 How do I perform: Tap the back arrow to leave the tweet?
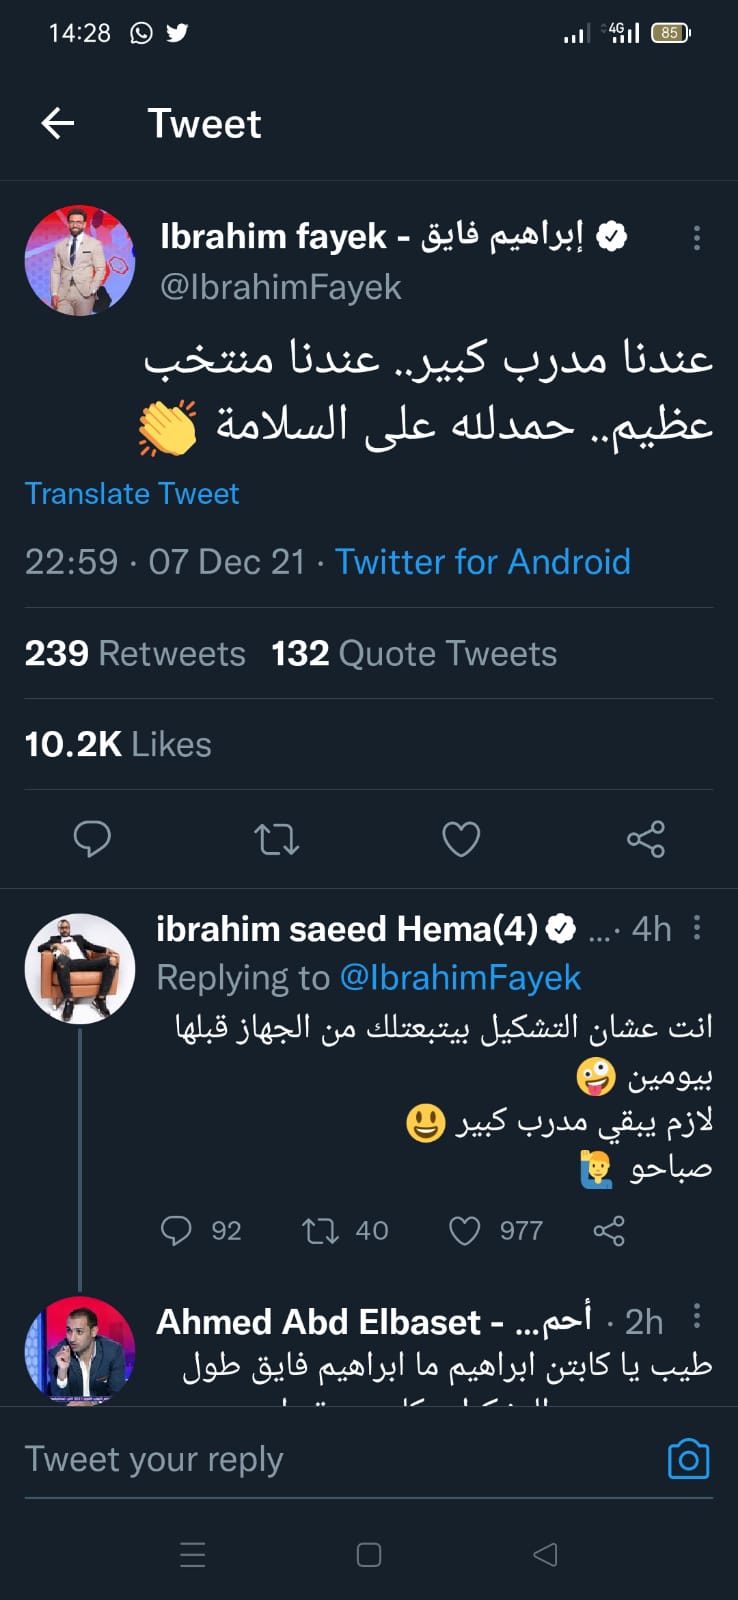pyautogui.click(x=58, y=123)
